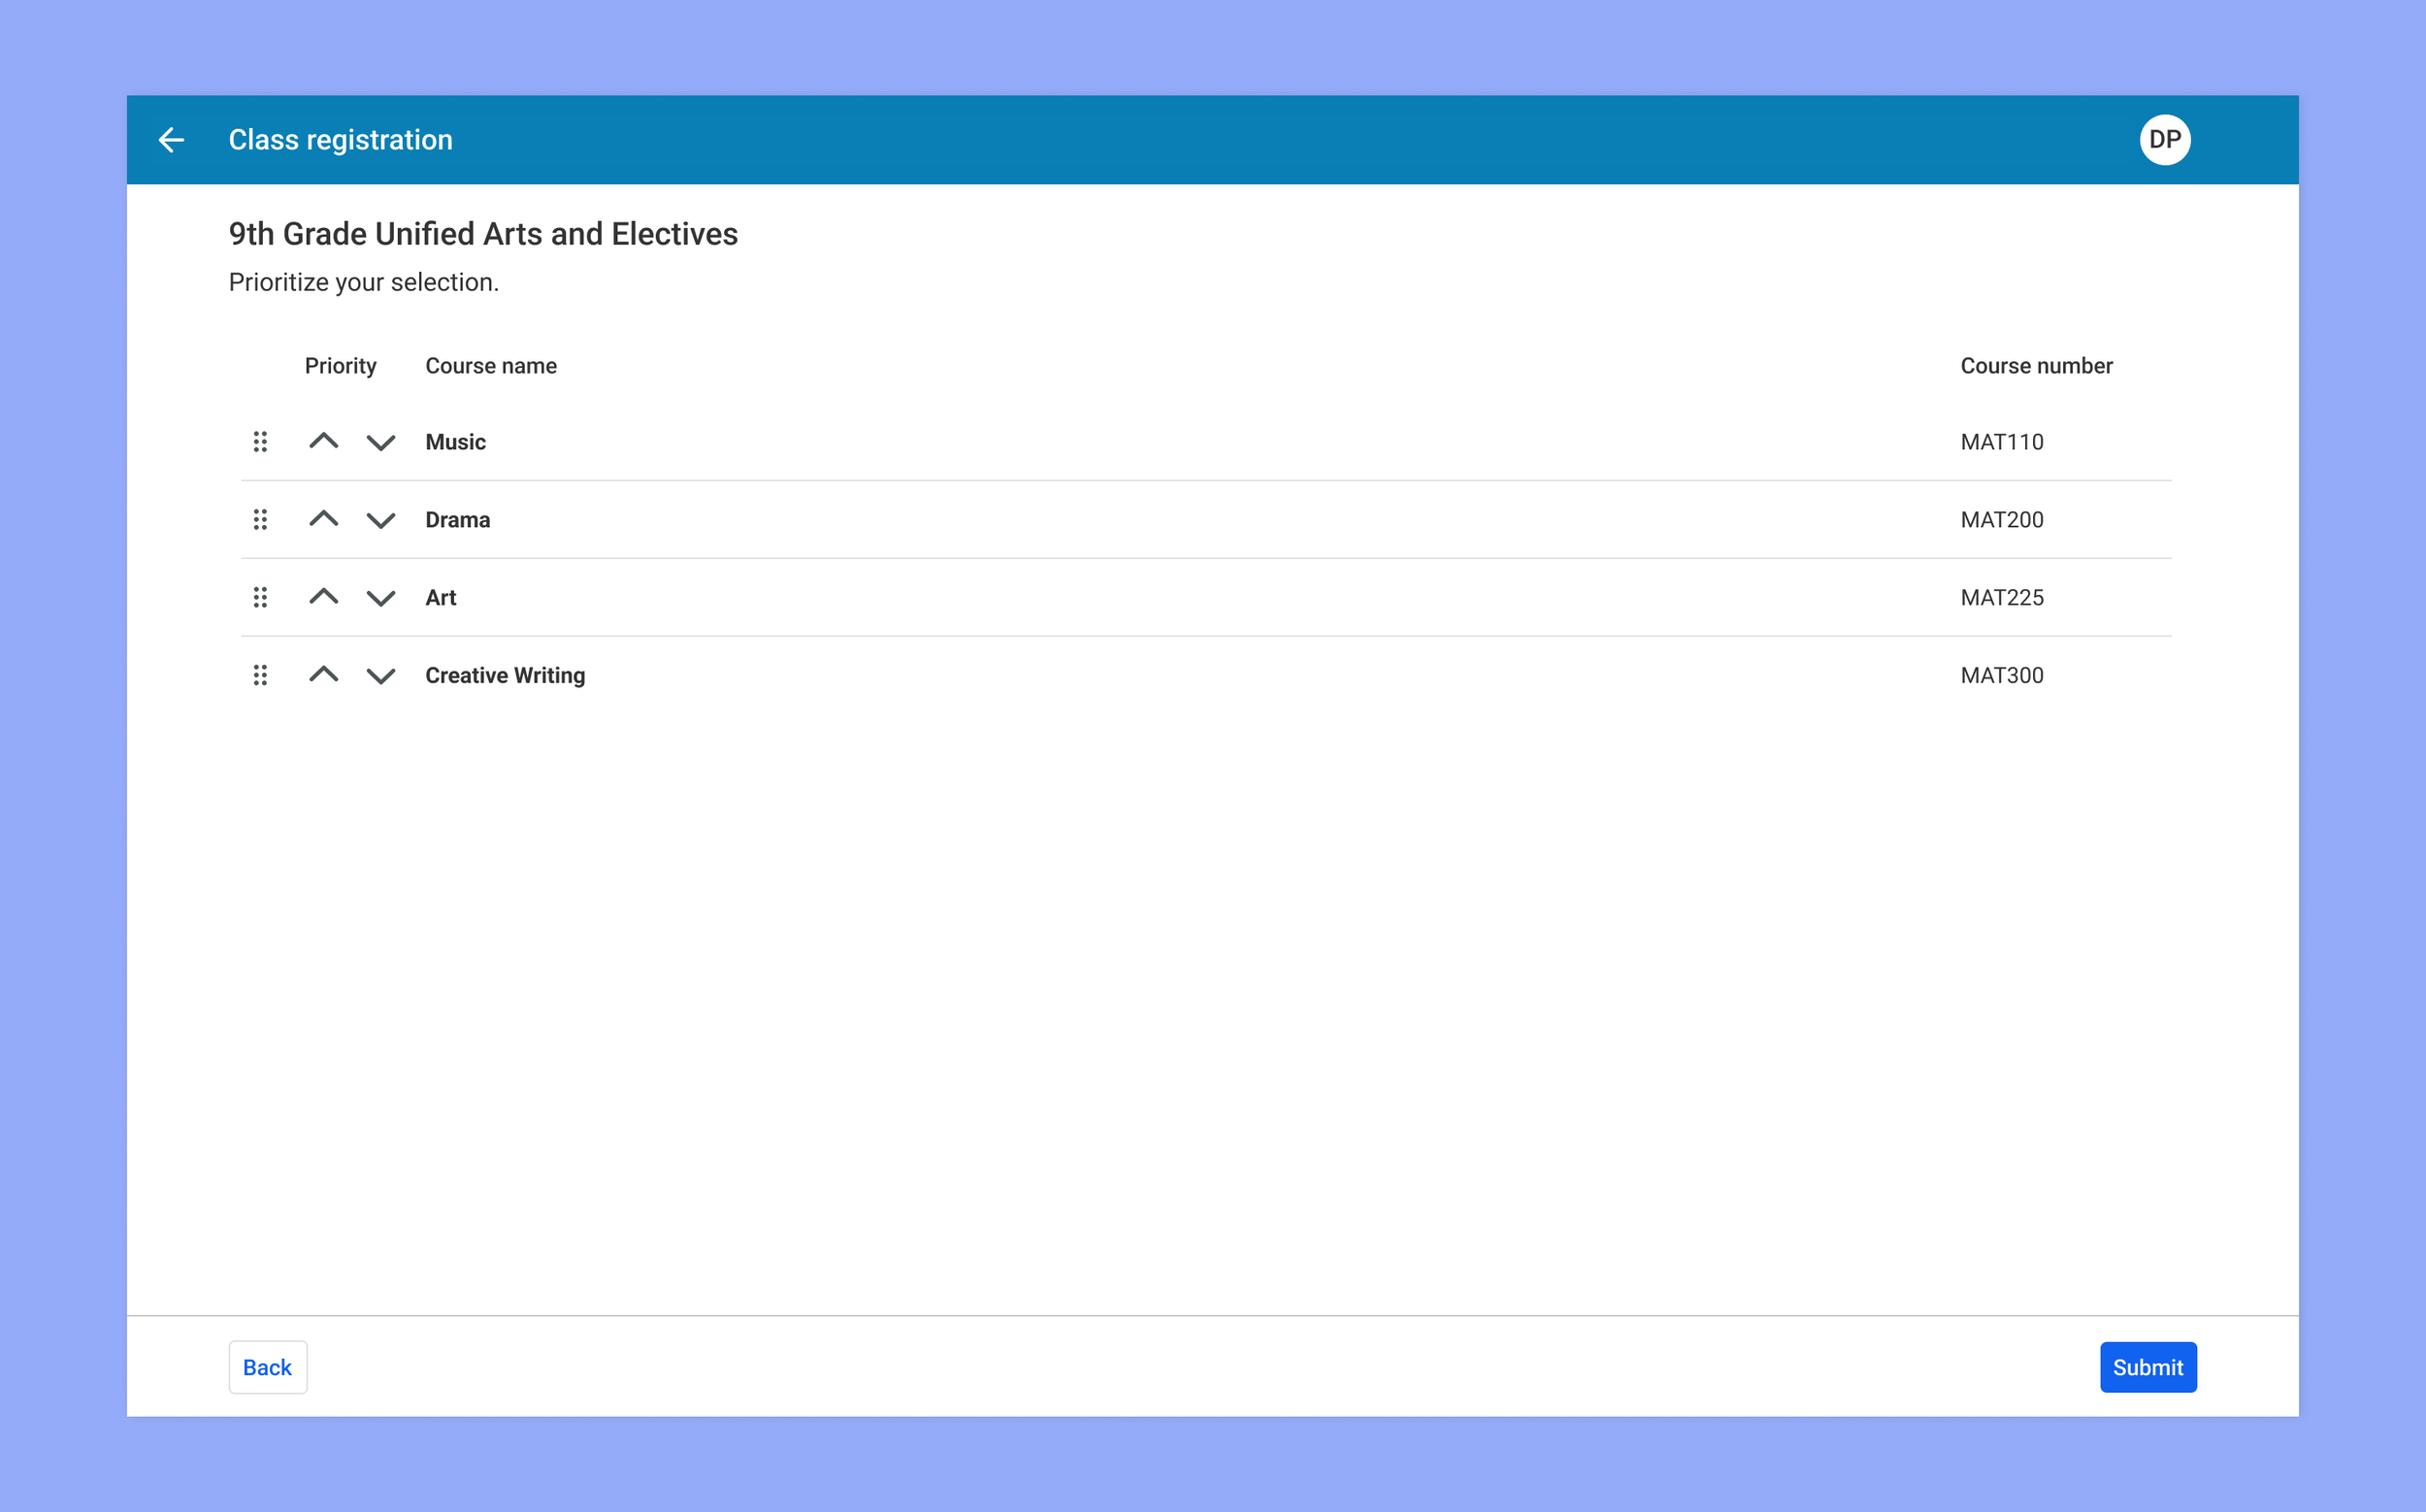
Task: Move Drama up in priority
Action: pyautogui.click(x=323, y=519)
